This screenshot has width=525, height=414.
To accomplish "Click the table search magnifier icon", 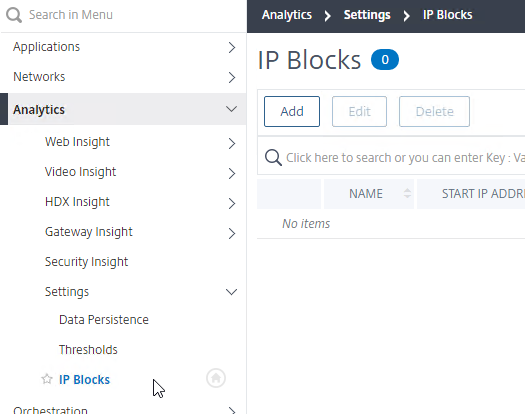I will coord(273,157).
